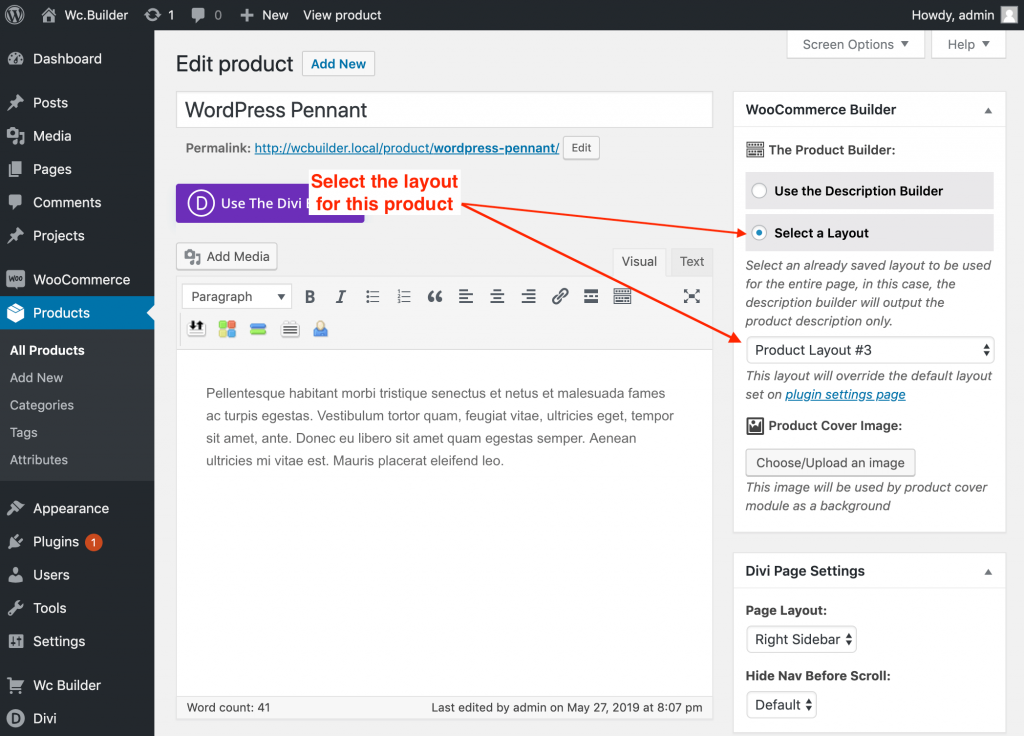Click the admin avatar next to Howdy
Viewport: 1024px width, 736px height.
point(1010,14)
